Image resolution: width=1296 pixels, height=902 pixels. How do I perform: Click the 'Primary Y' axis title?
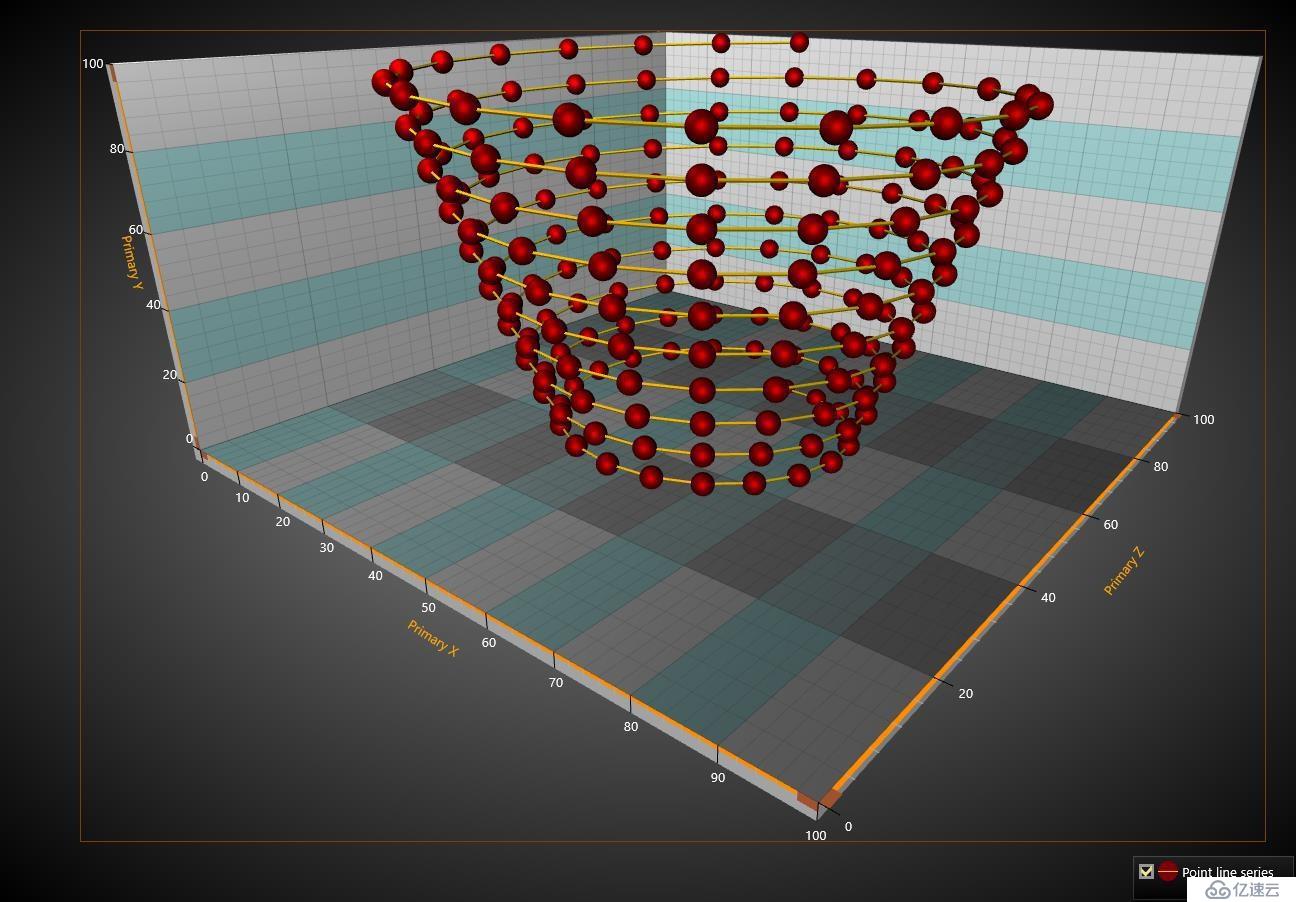(132, 262)
